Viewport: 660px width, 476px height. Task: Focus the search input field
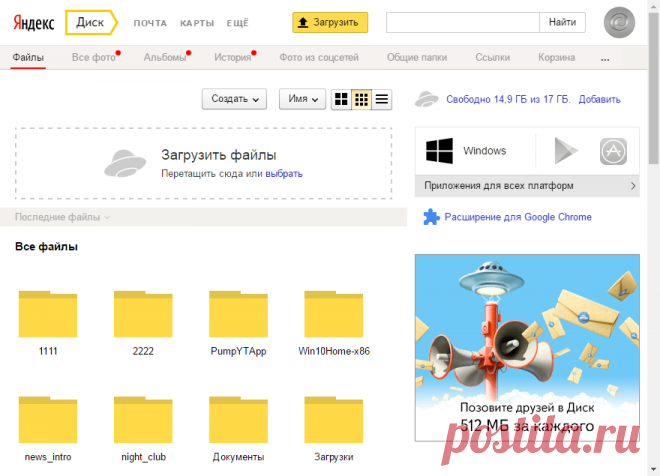463,22
